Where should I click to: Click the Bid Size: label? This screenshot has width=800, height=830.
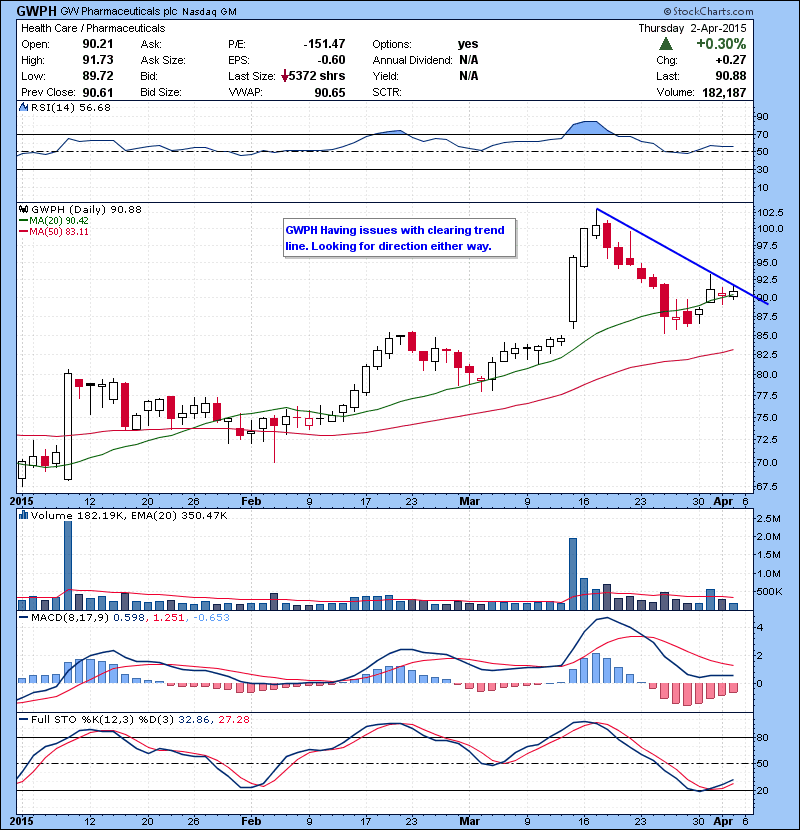coord(161,92)
